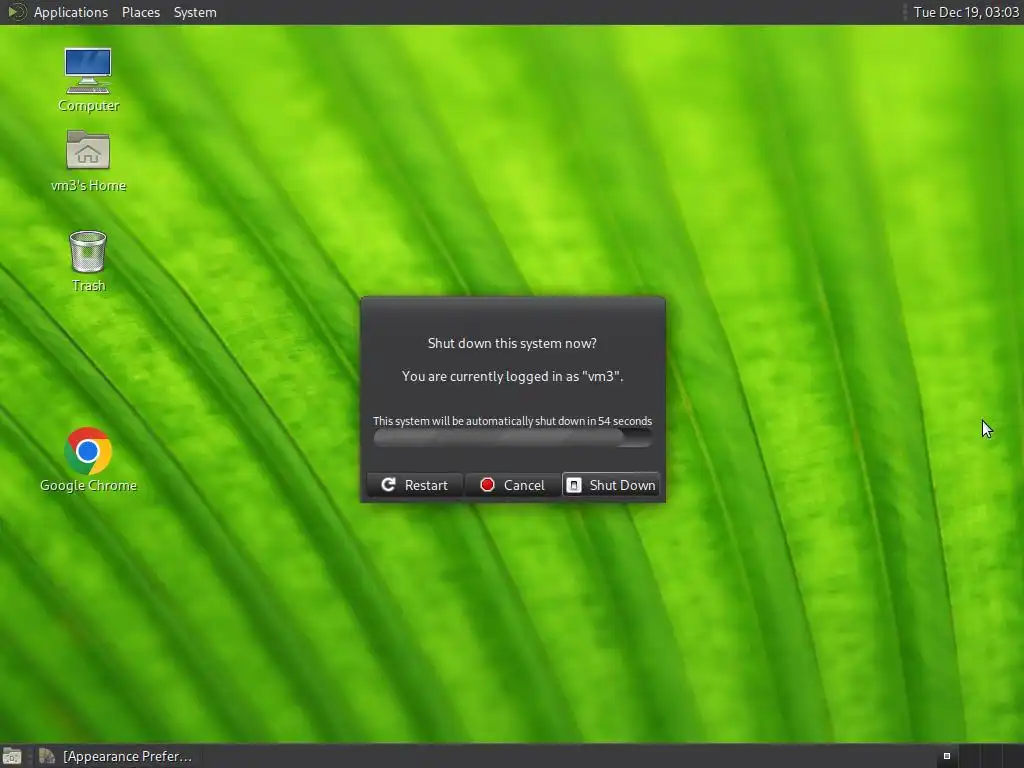Open the Places menu
This screenshot has height=768, width=1024.
[x=140, y=12]
